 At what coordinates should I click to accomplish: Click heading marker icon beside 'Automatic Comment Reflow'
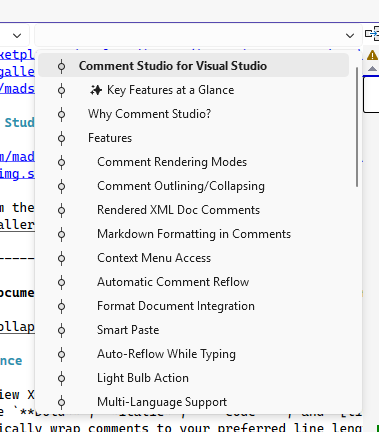tap(61, 282)
